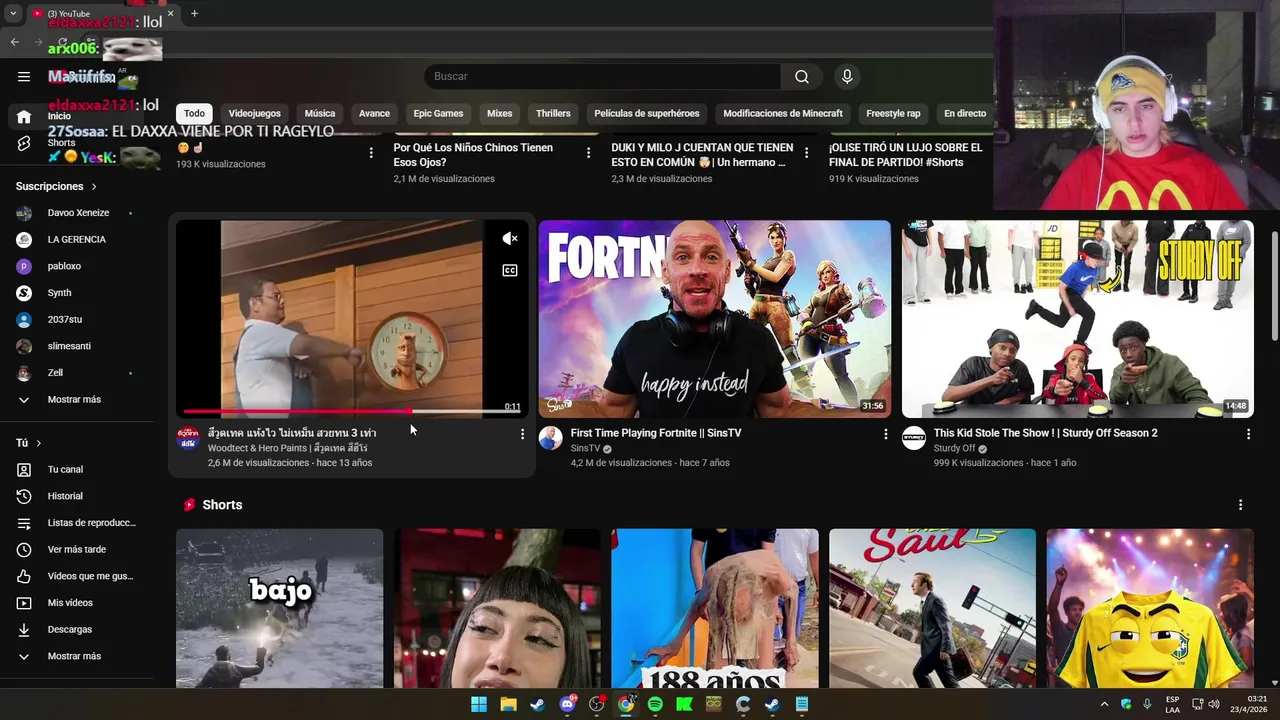The height and width of the screenshot is (720, 1280).
Task: Open options for First Time Playing Fortnite
Action: tap(885, 434)
